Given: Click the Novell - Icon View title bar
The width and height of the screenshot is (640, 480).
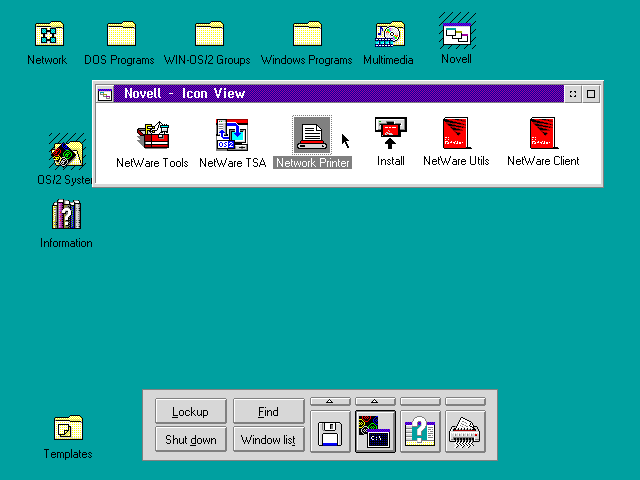Looking at the screenshot, I should pyautogui.click(x=338, y=94).
